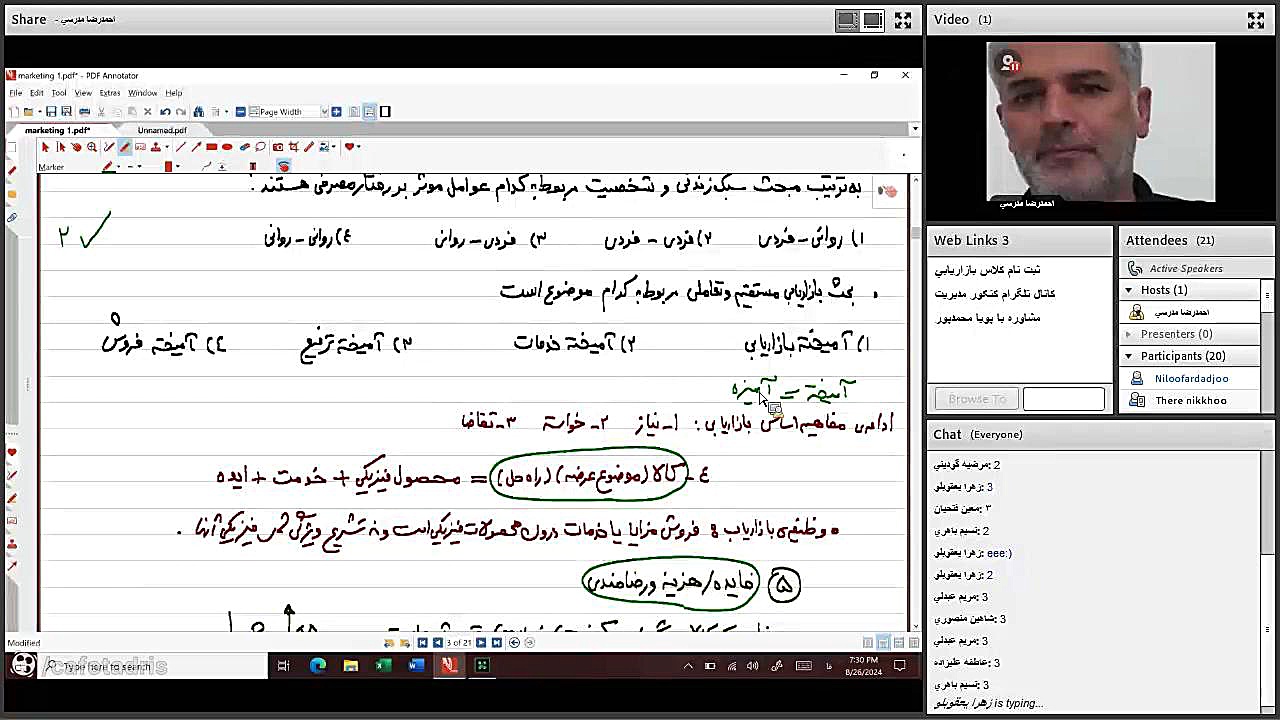Expand the Presenters (0) group
Image resolution: width=1280 pixels, height=720 pixels.
(x=1129, y=334)
